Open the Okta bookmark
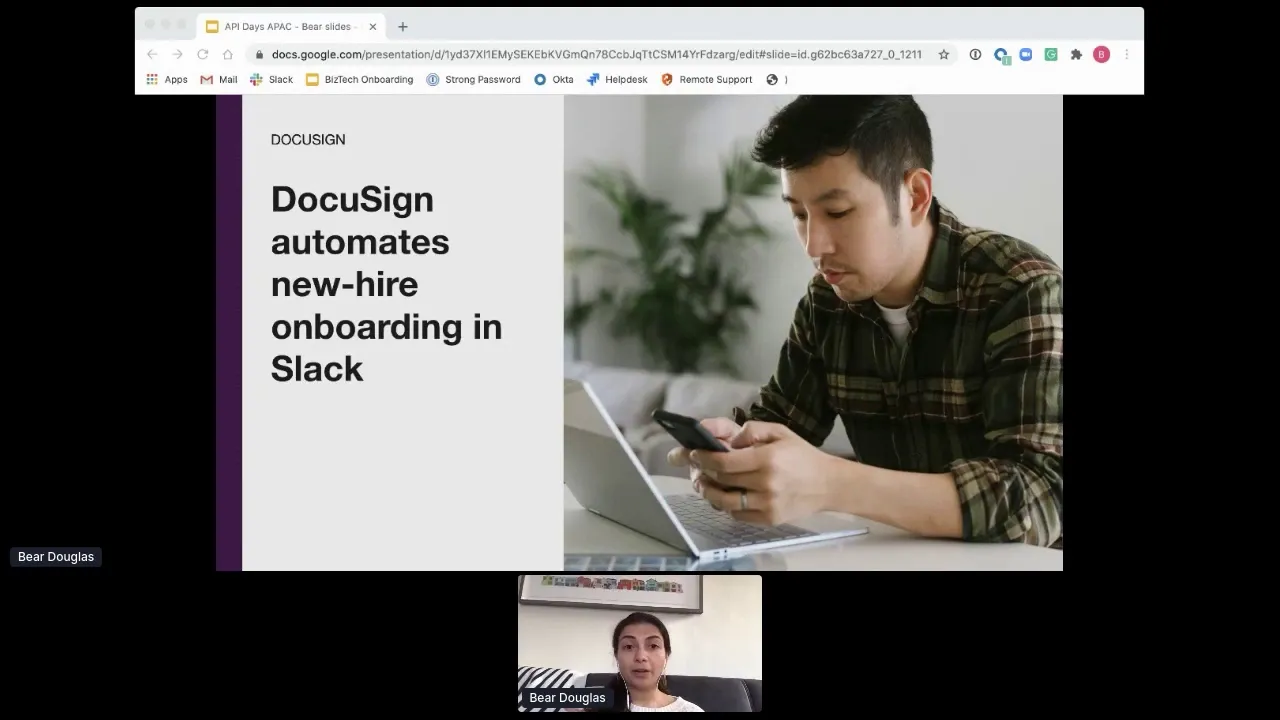 click(554, 80)
